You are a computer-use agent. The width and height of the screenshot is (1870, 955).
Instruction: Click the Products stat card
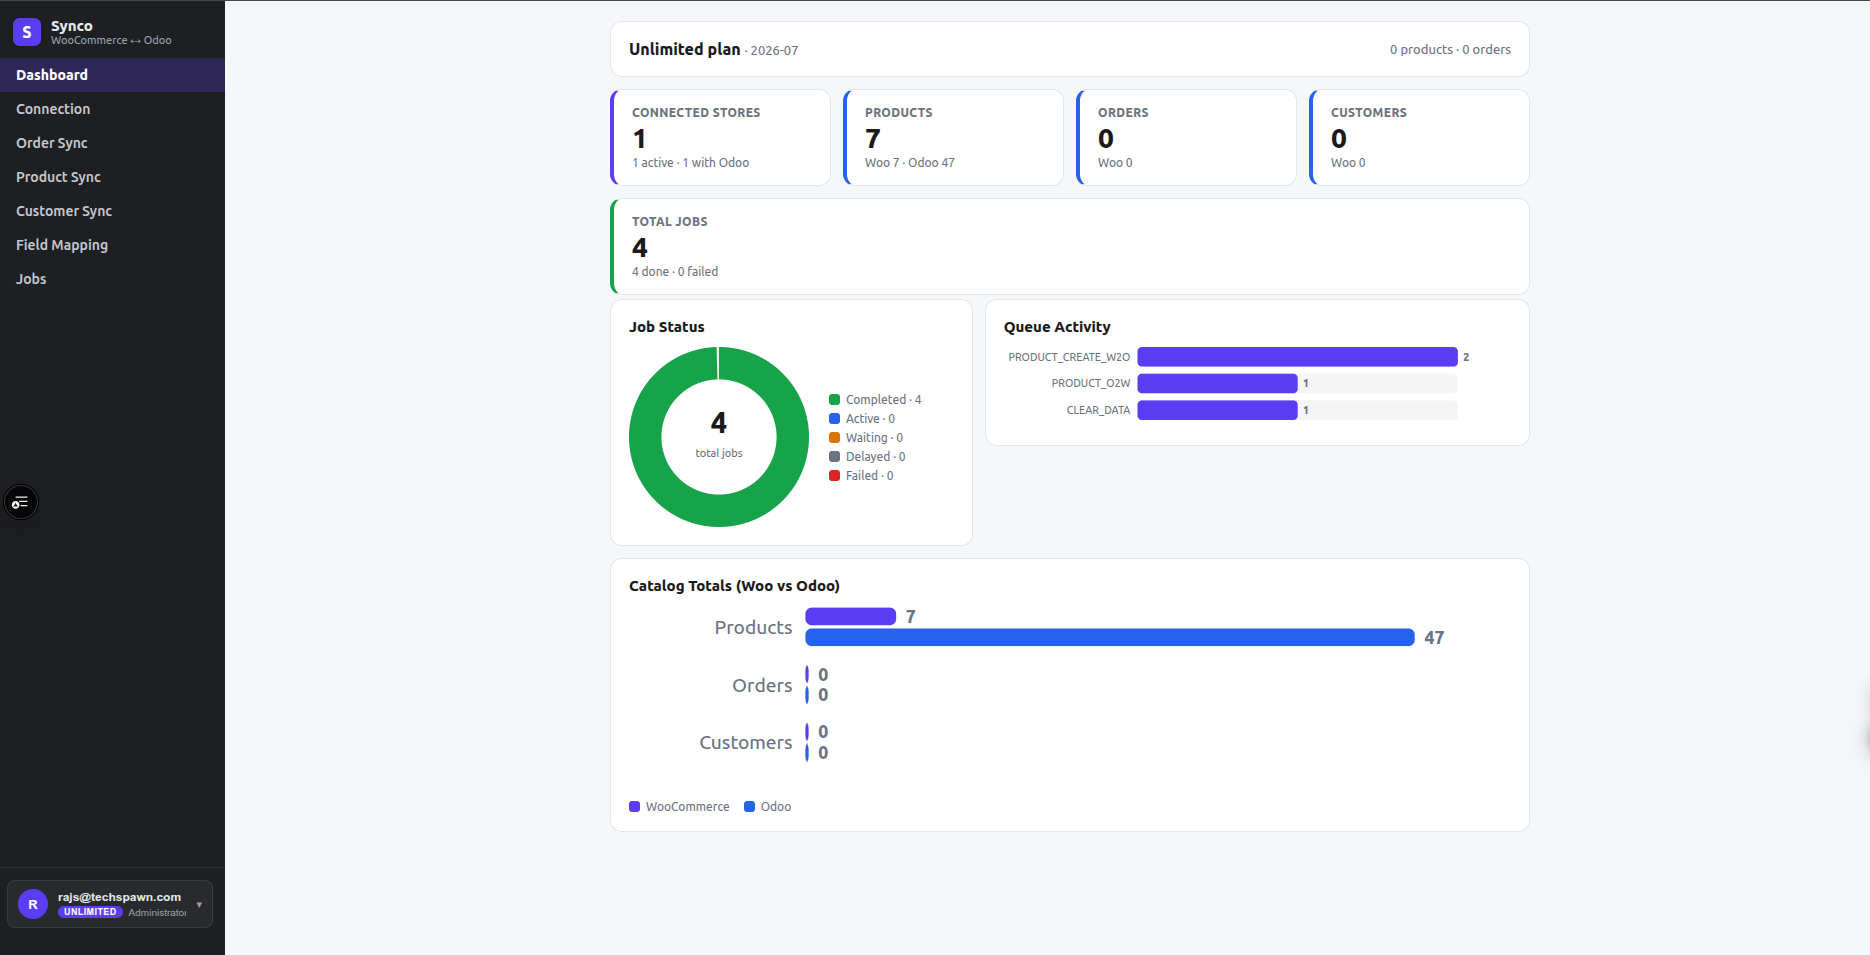(953, 138)
